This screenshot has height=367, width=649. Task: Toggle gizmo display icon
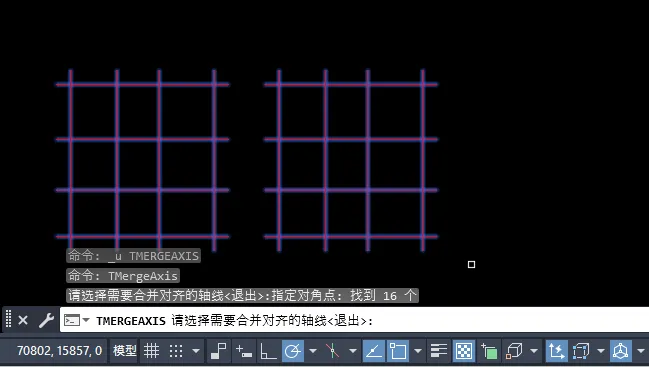point(620,351)
